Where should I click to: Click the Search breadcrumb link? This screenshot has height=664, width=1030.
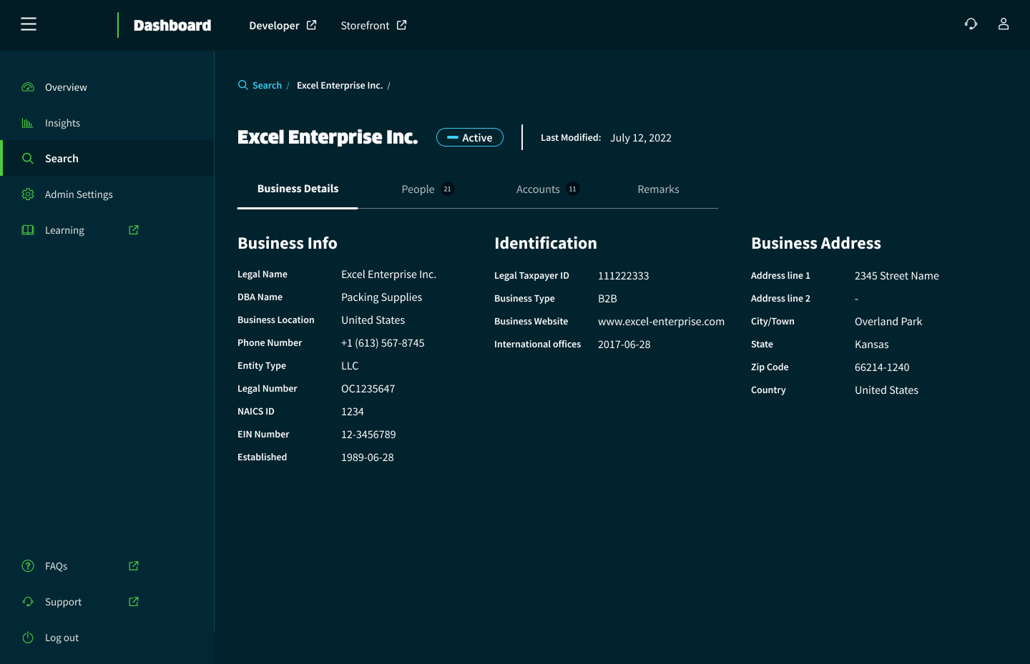[267, 85]
